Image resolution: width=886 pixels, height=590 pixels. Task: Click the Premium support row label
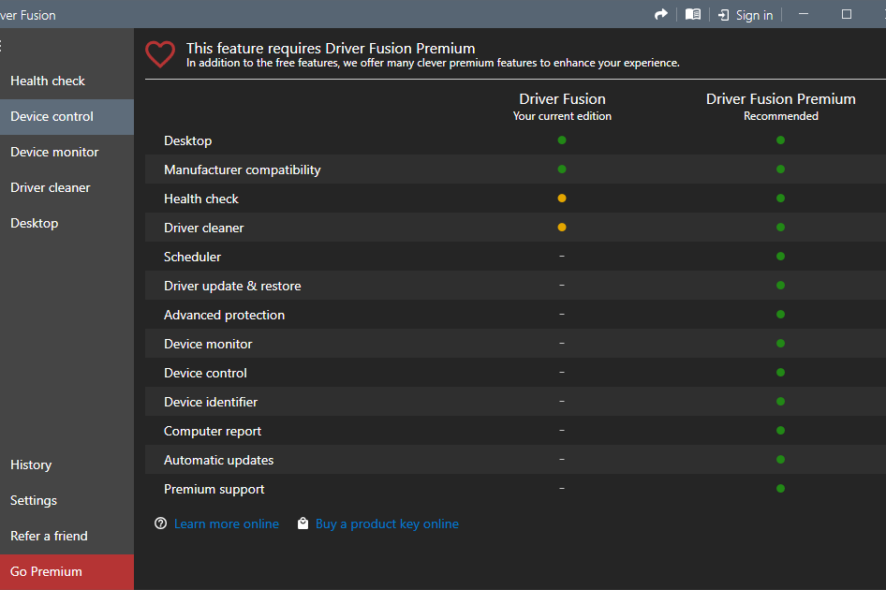point(214,489)
